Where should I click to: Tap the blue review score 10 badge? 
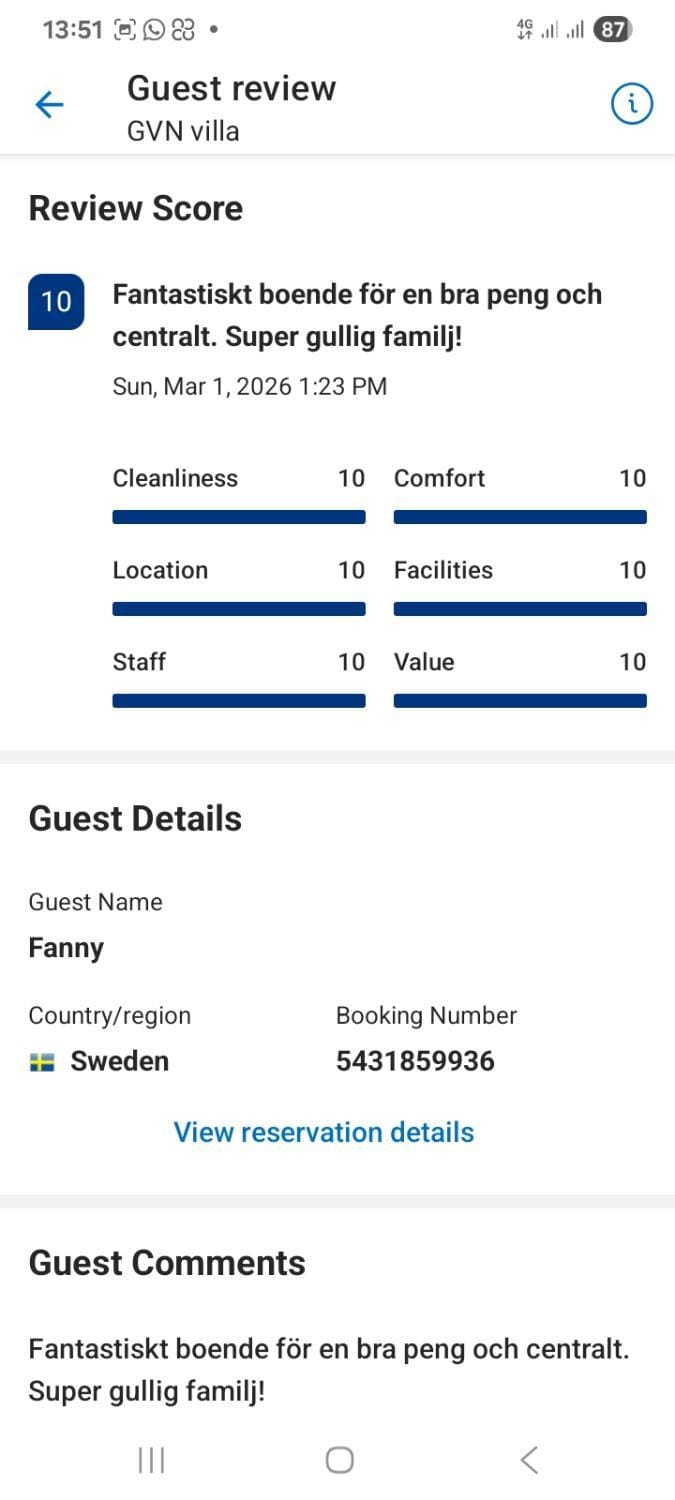pos(56,301)
